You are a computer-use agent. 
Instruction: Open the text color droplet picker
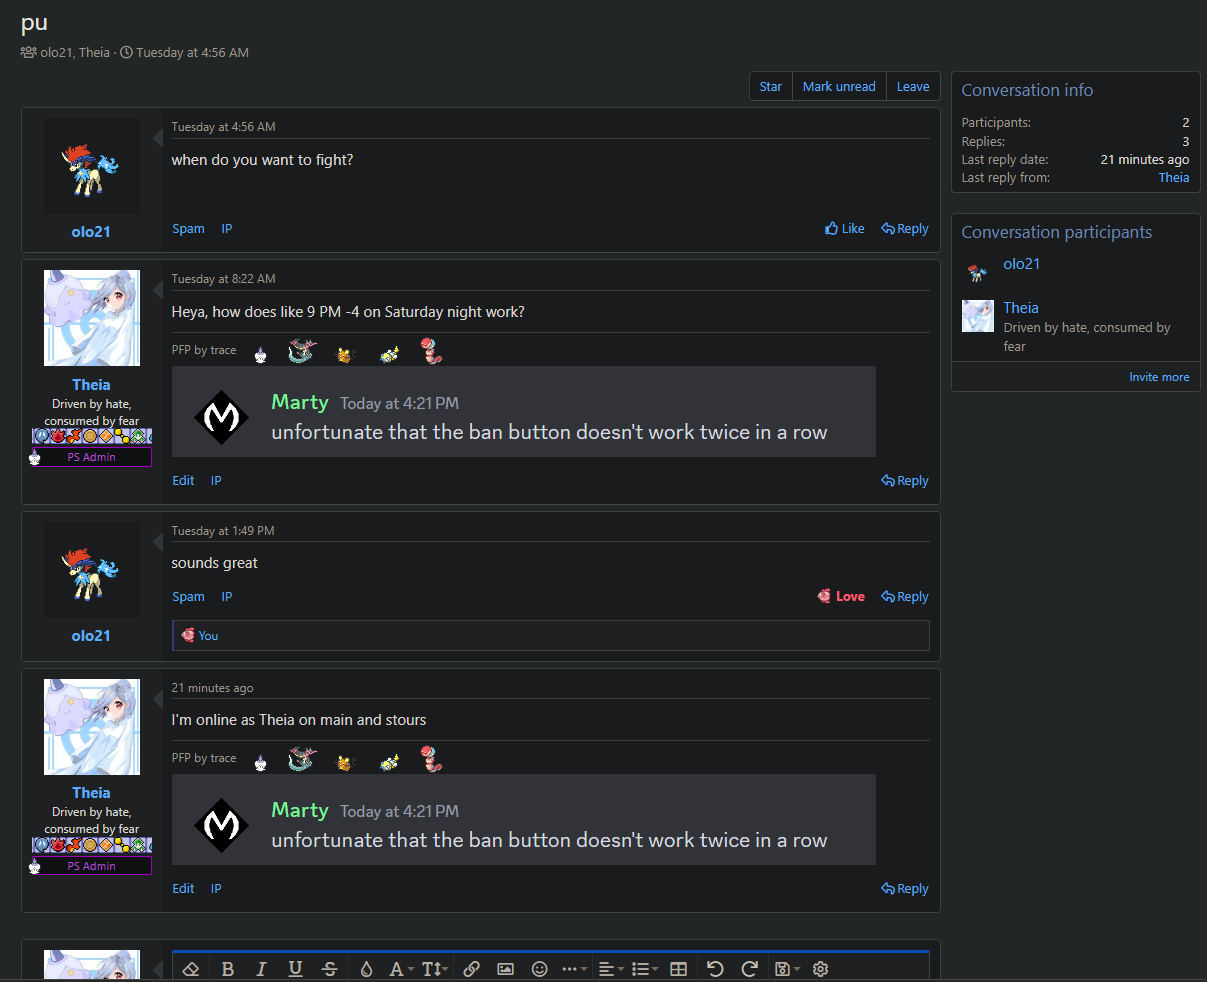pyautogui.click(x=366, y=968)
